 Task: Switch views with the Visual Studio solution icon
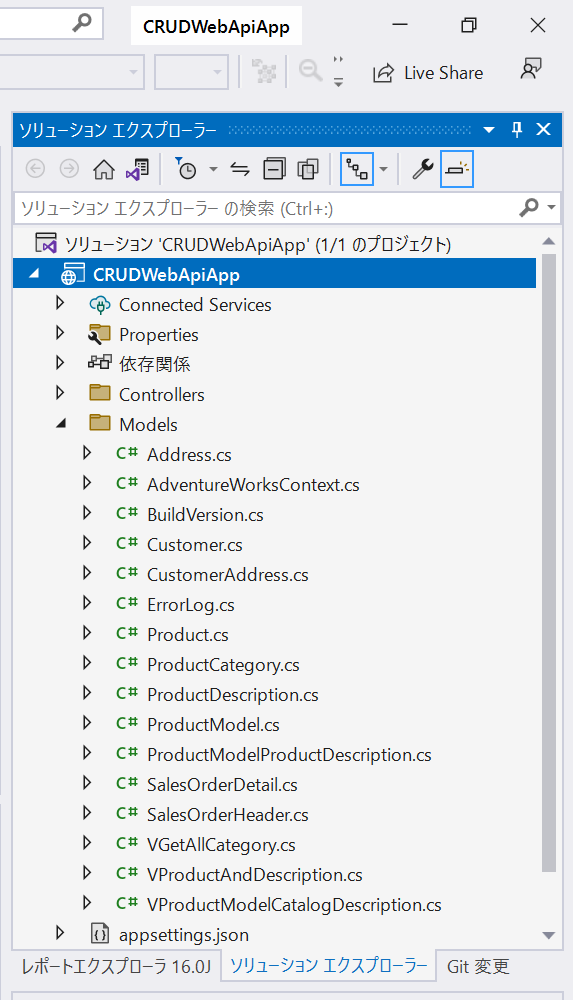point(137,170)
